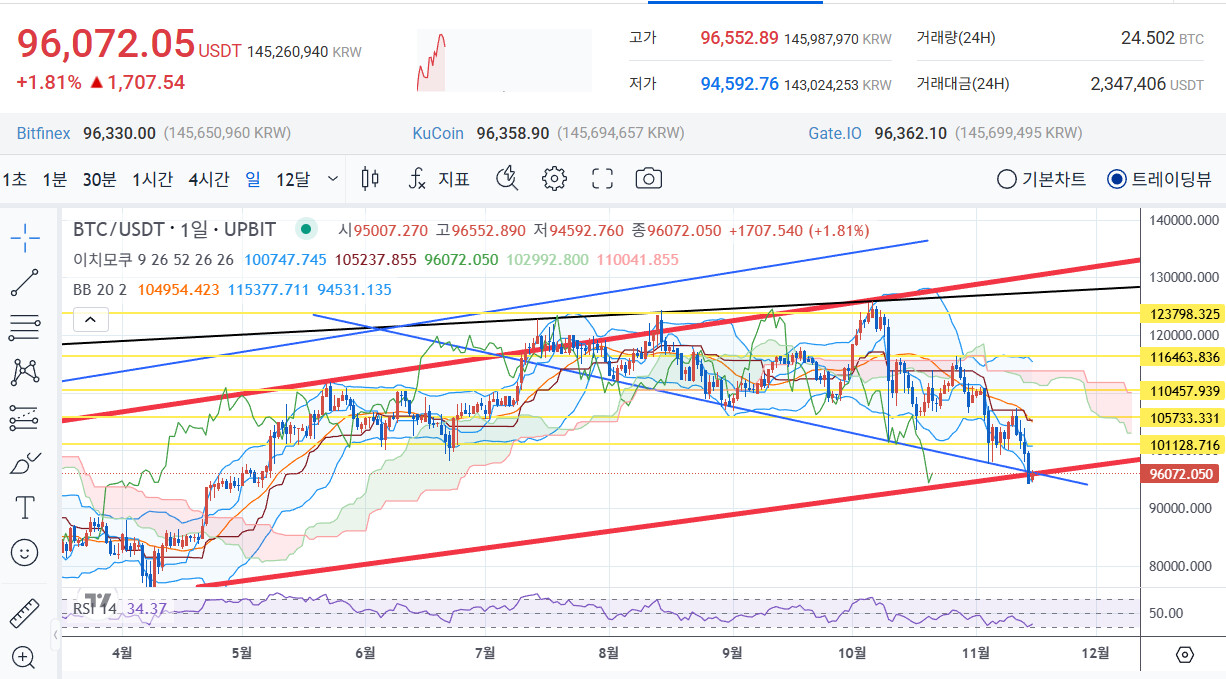Select the text annotation tool
1226x679 pixels.
pos(25,507)
